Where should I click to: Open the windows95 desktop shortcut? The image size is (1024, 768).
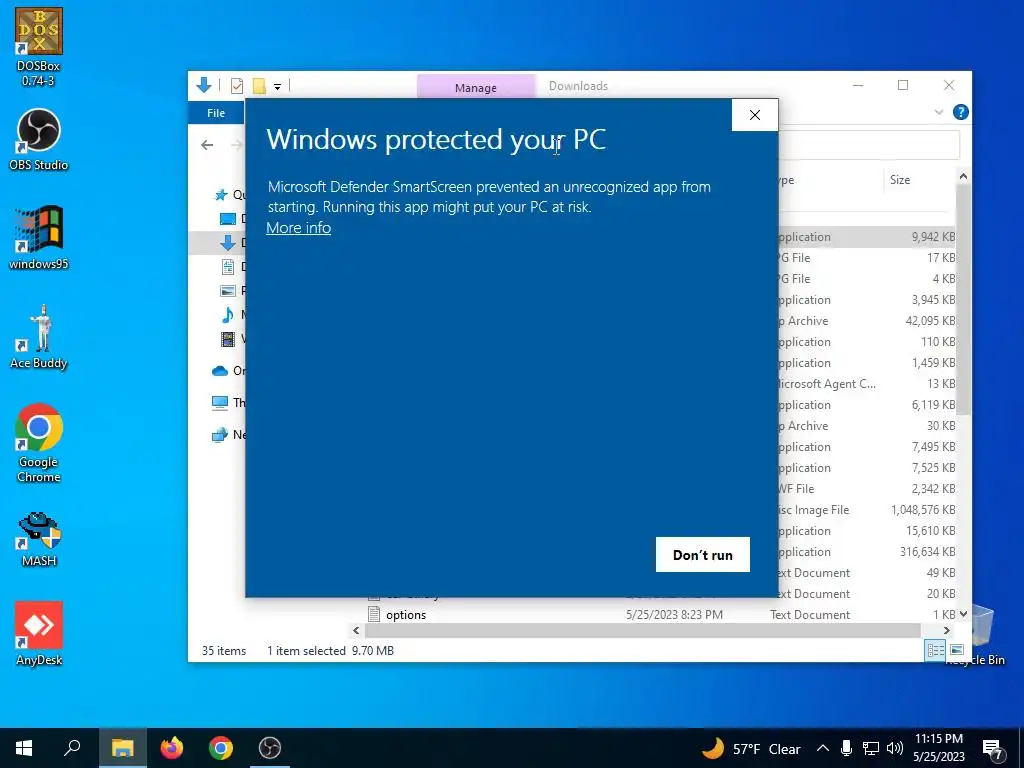pos(38,238)
